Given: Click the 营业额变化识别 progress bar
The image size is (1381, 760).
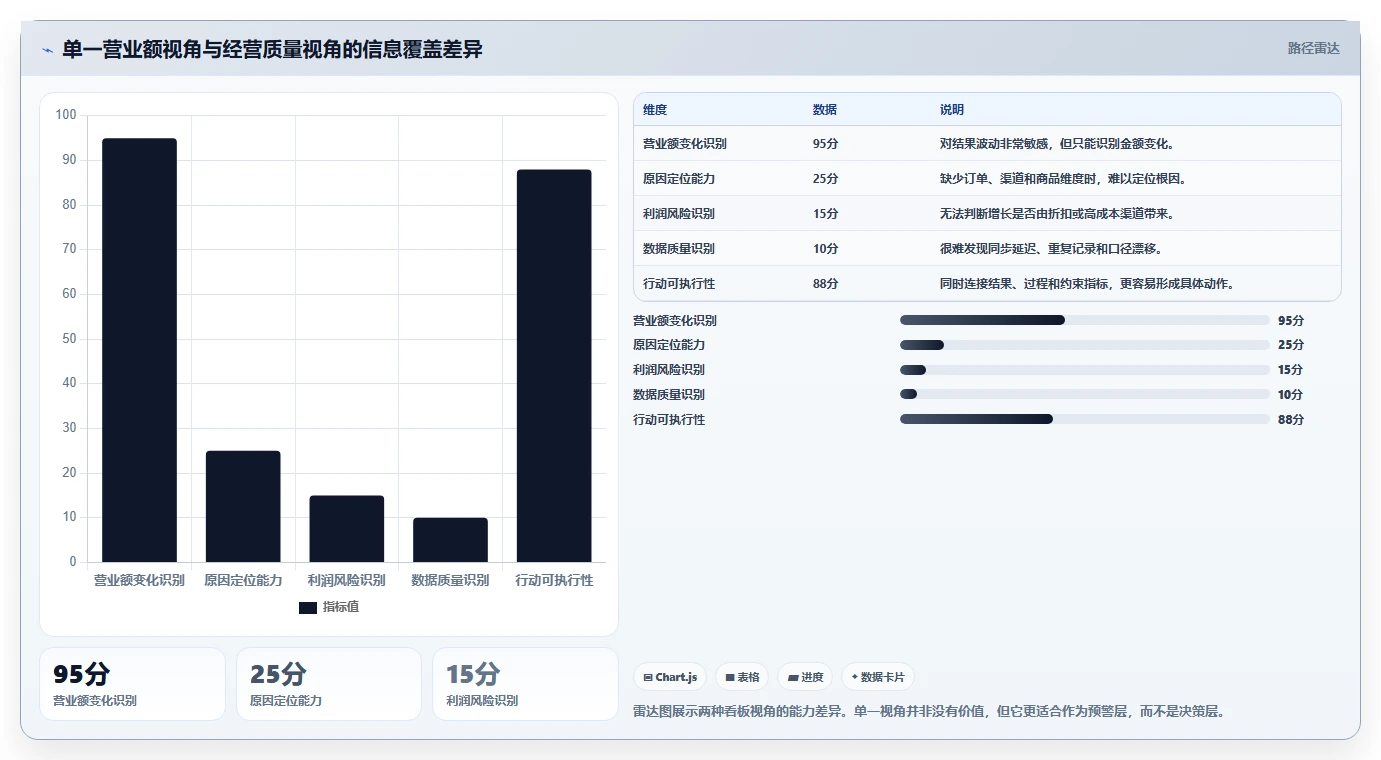Looking at the screenshot, I should click(1085, 320).
